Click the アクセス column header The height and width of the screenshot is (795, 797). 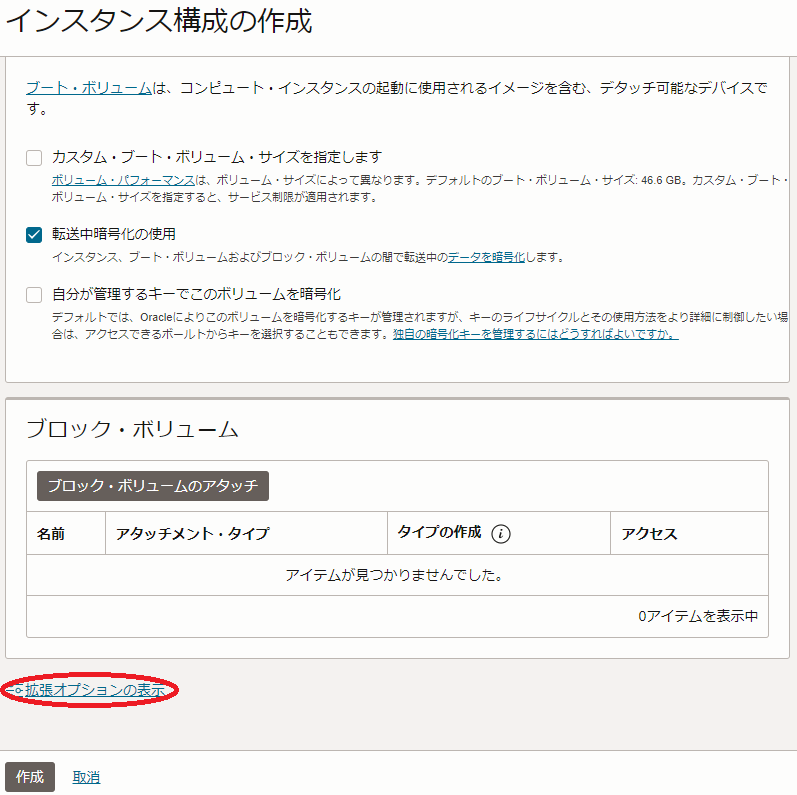click(649, 534)
